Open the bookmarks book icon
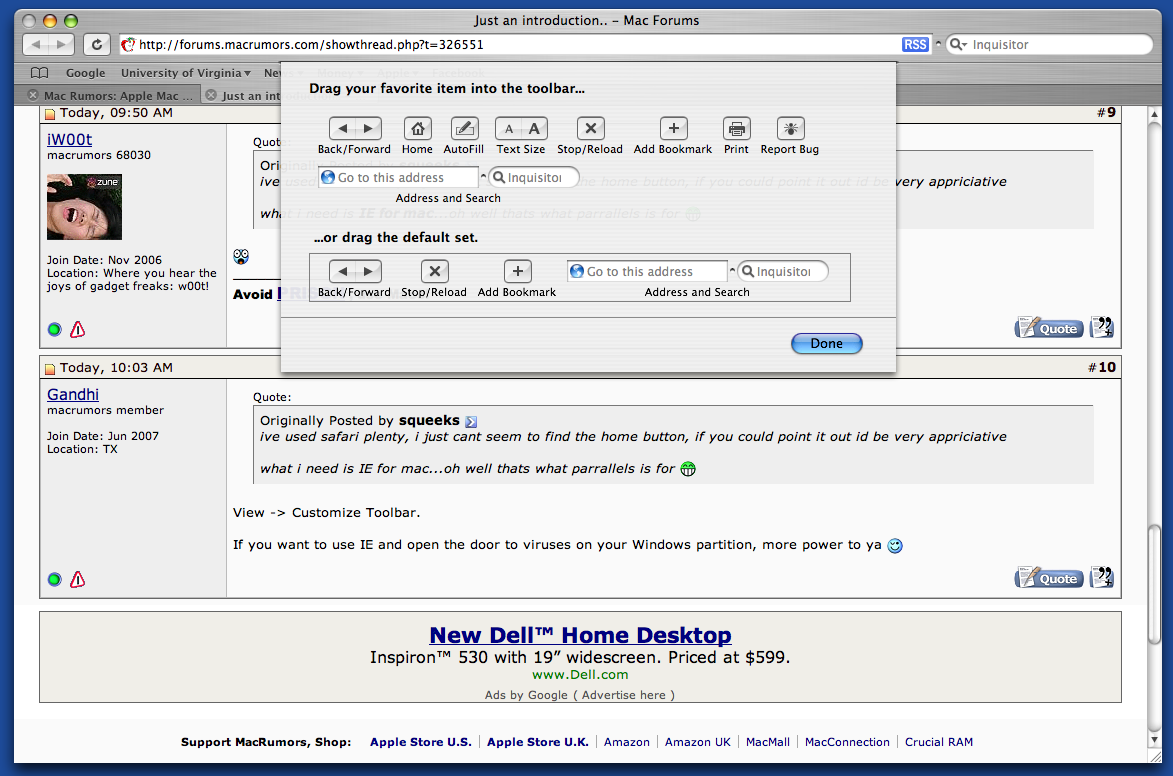1173x776 pixels. coord(39,73)
